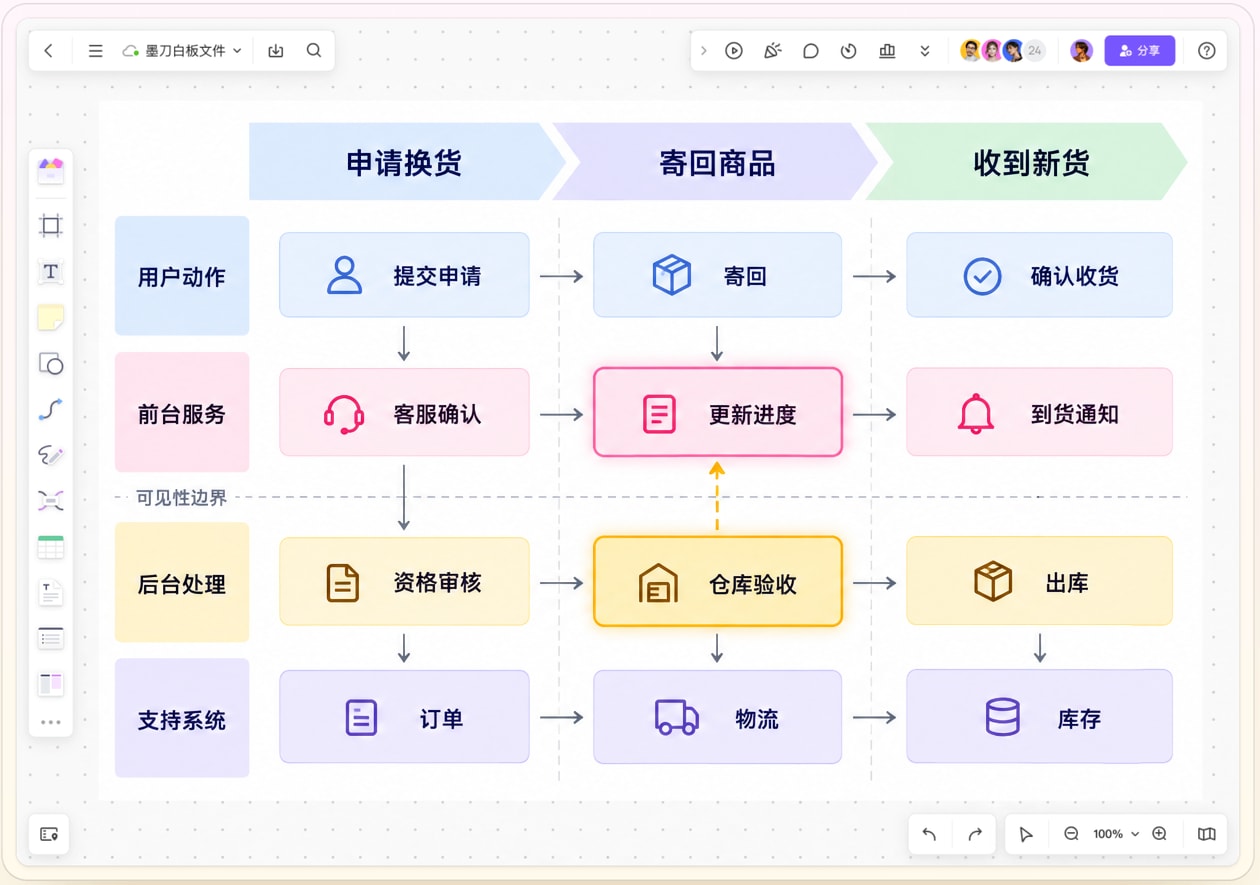Image resolution: width=1260 pixels, height=885 pixels.
Task: Click the 库存 card
Action: [1039, 717]
